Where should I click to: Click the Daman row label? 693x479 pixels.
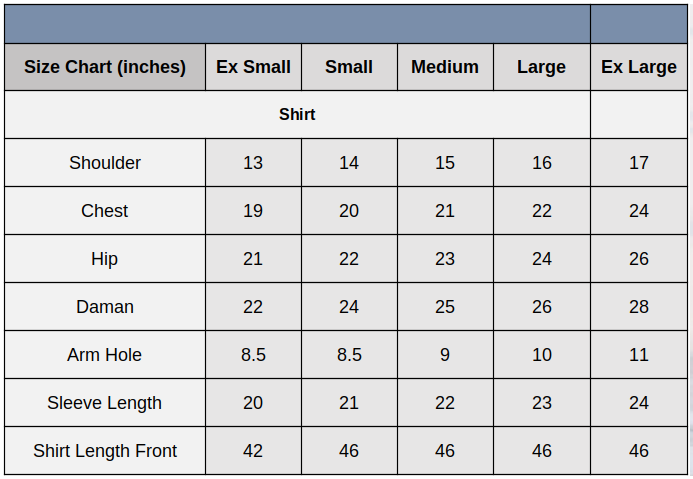(105, 307)
